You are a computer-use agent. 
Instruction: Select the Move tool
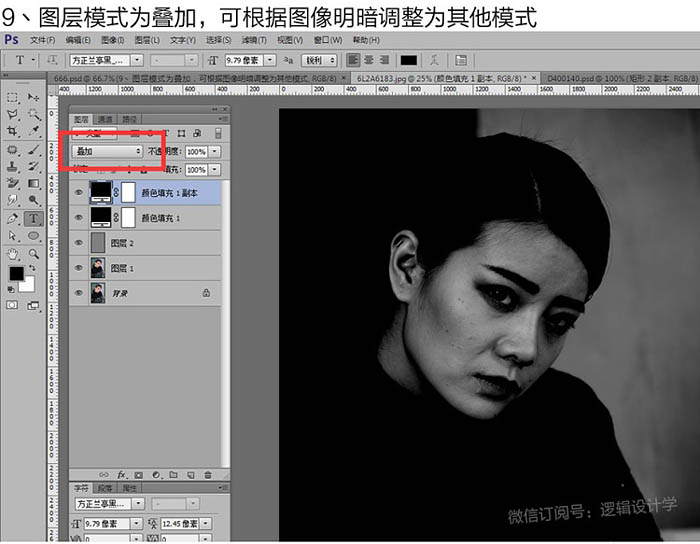tap(33, 97)
